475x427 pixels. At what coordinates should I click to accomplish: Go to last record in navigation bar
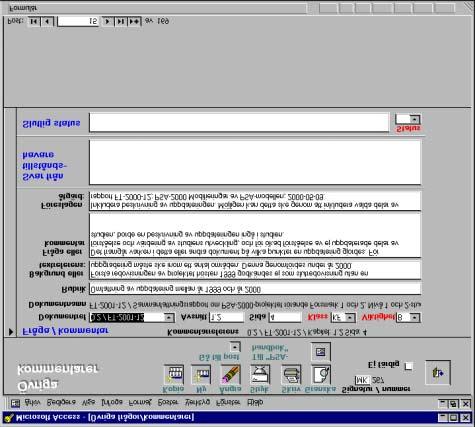coord(121,21)
